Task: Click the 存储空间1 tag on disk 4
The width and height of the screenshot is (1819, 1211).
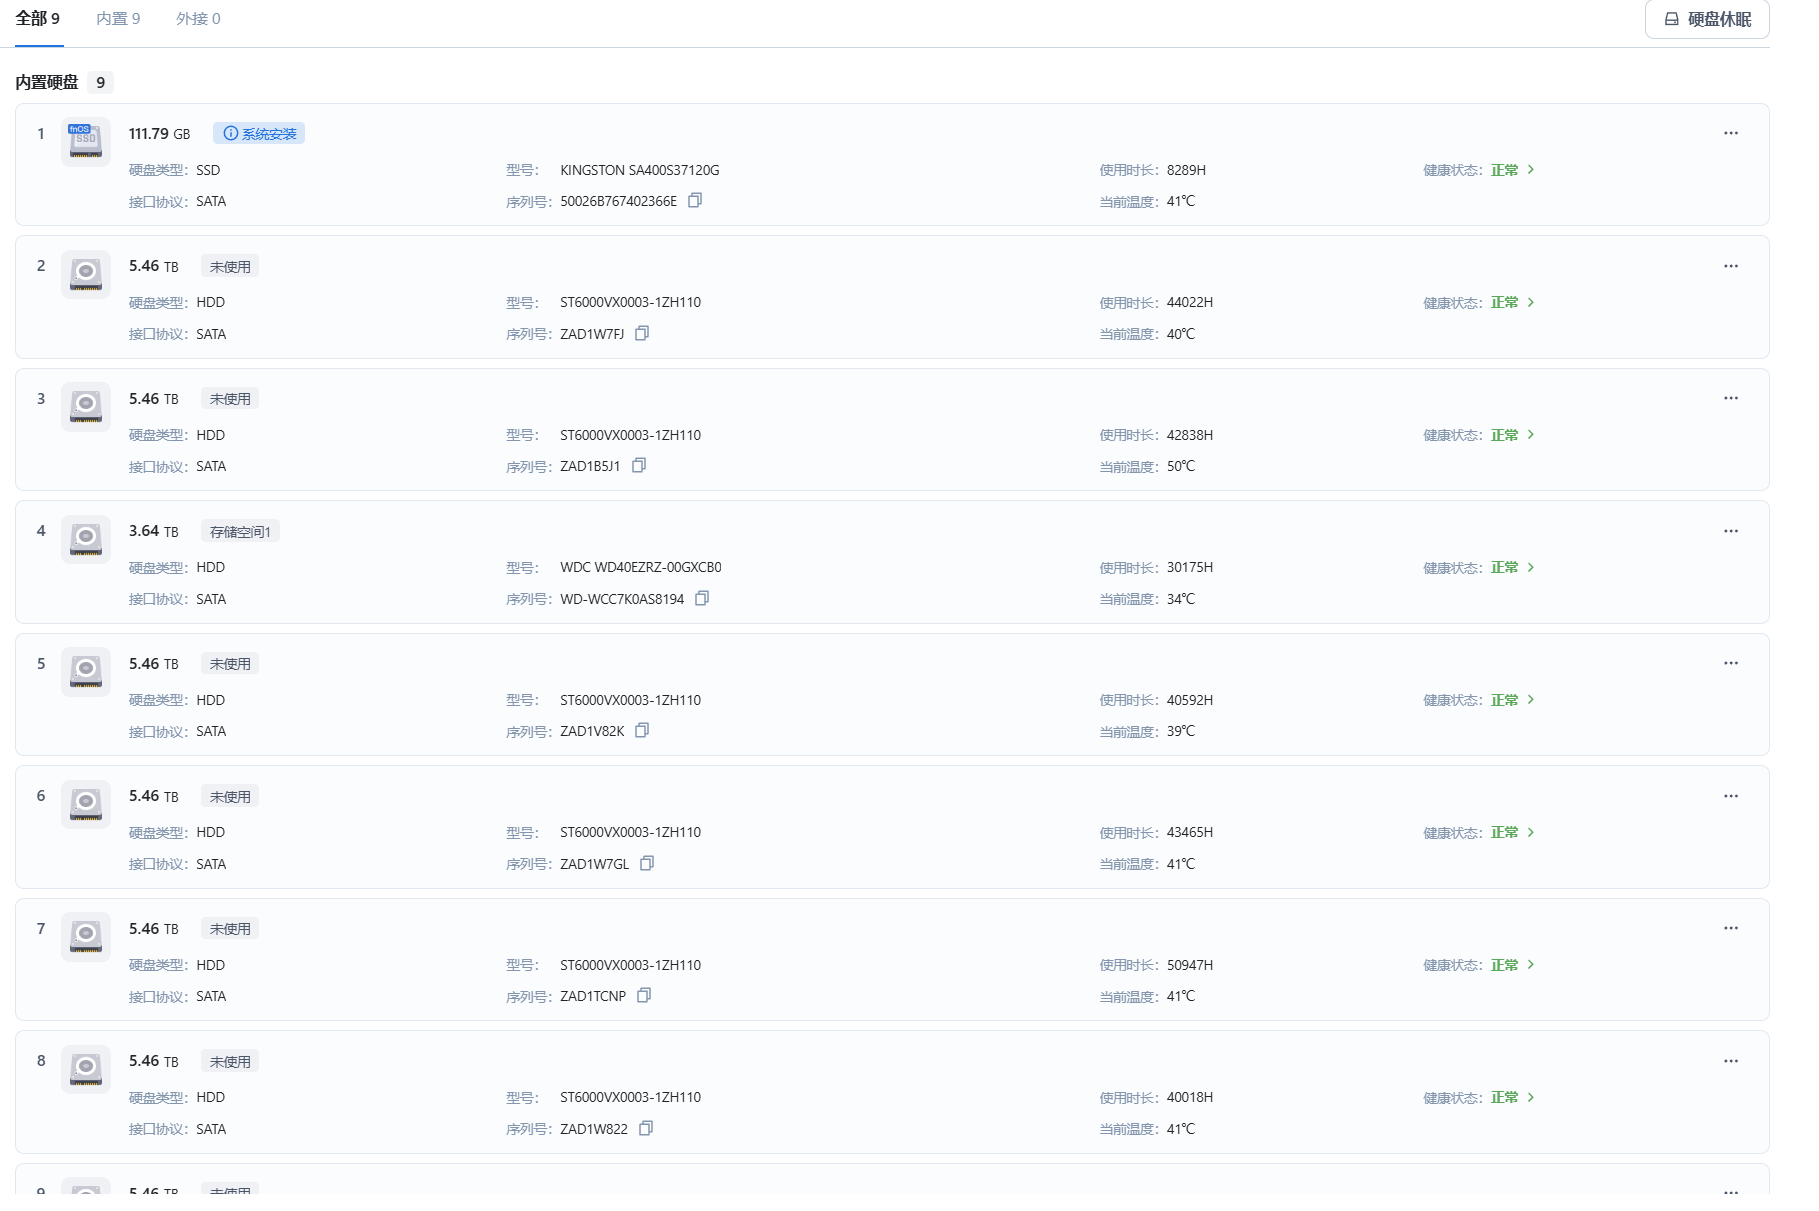Action: 240,531
